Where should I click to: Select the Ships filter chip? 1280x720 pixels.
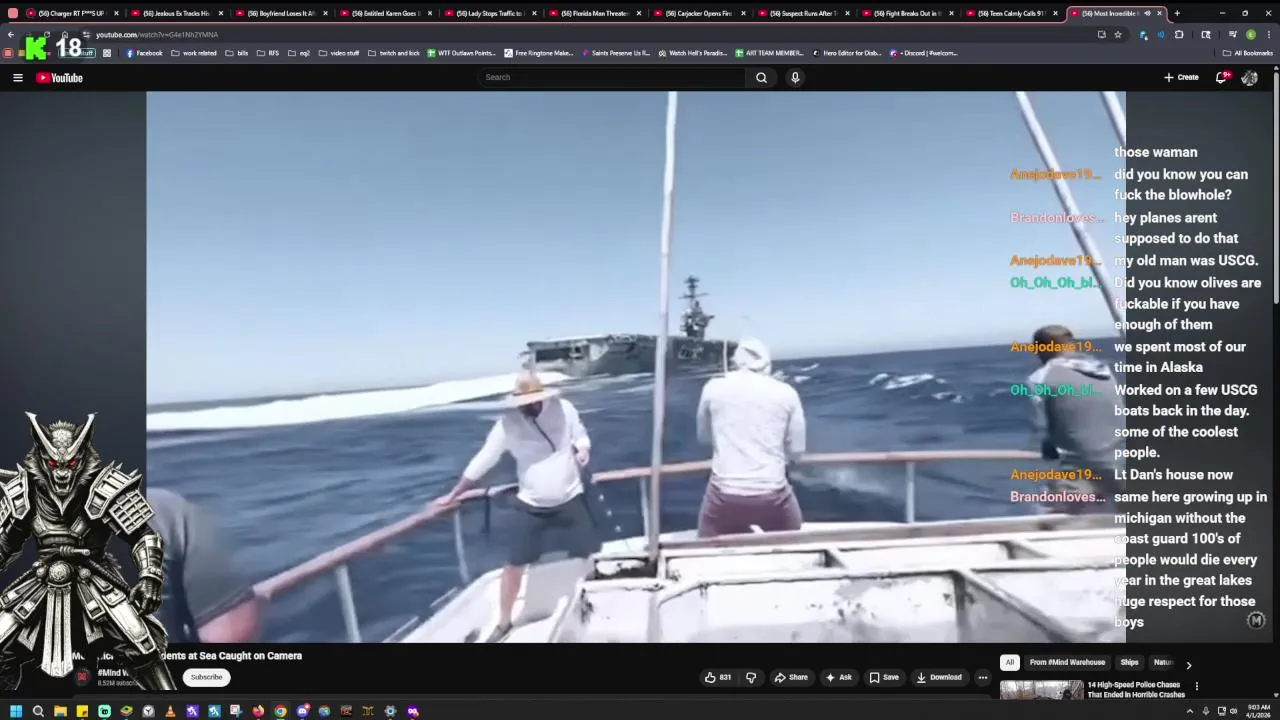coord(1129,662)
